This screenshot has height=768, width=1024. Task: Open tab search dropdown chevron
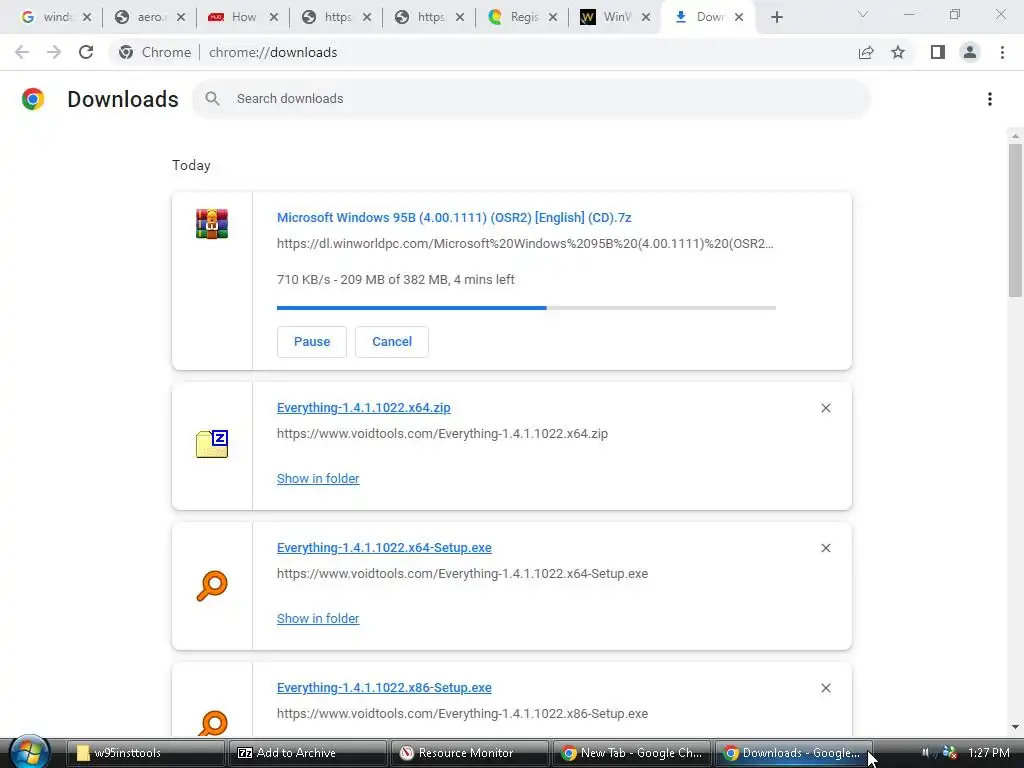pyautogui.click(x=863, y=14)
